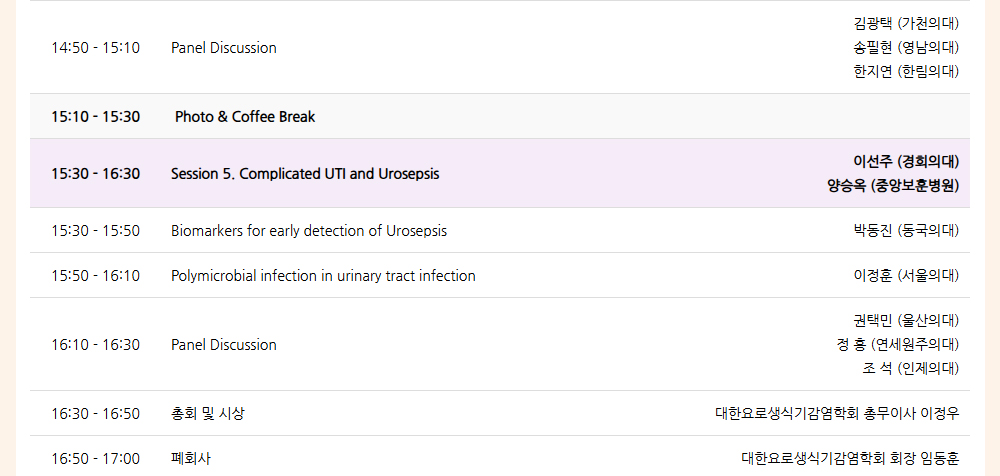Click the Photo & Coffee Break row
The image size is (1000, 476).
(500, 116)
